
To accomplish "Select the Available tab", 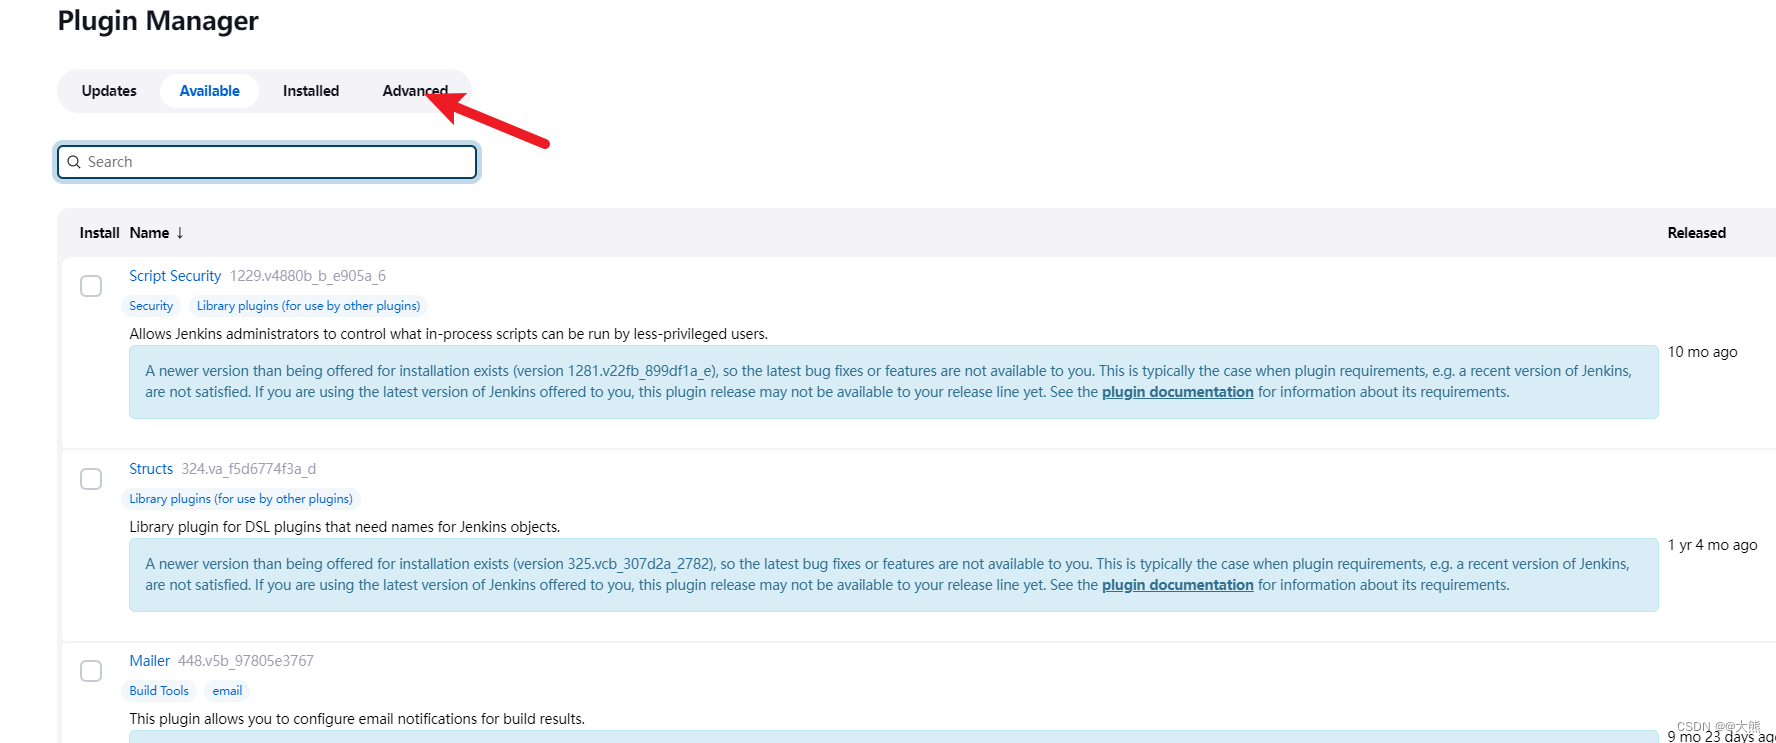I will click(210, 91).
